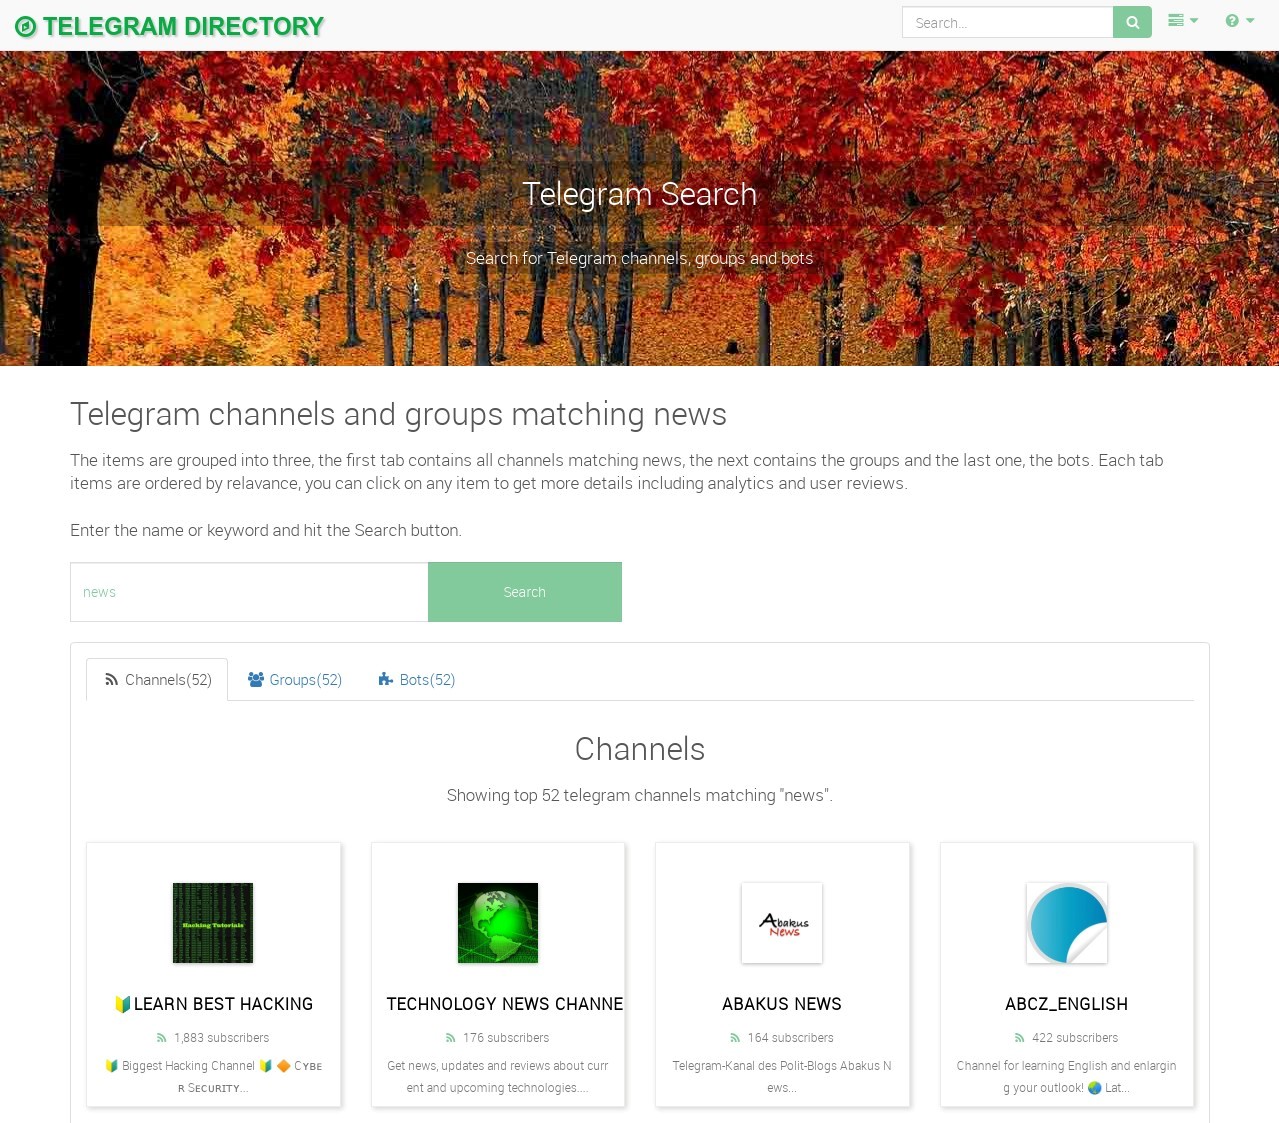This screenshot has height=1123, width=1279.
Task: Click the 'Telegram-Kanal des Polit-Blogs' description
Action: point(782,1077)
